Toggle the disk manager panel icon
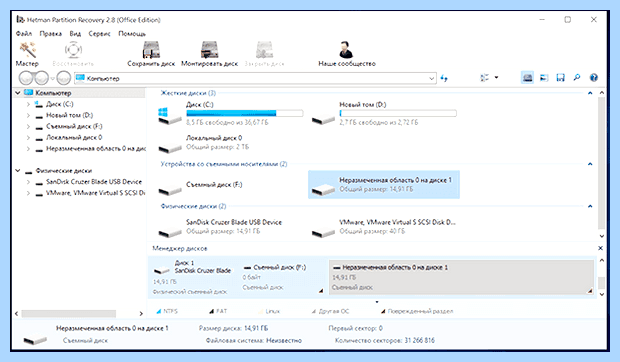The image size is (620, 362). click(x=527, y=78)
